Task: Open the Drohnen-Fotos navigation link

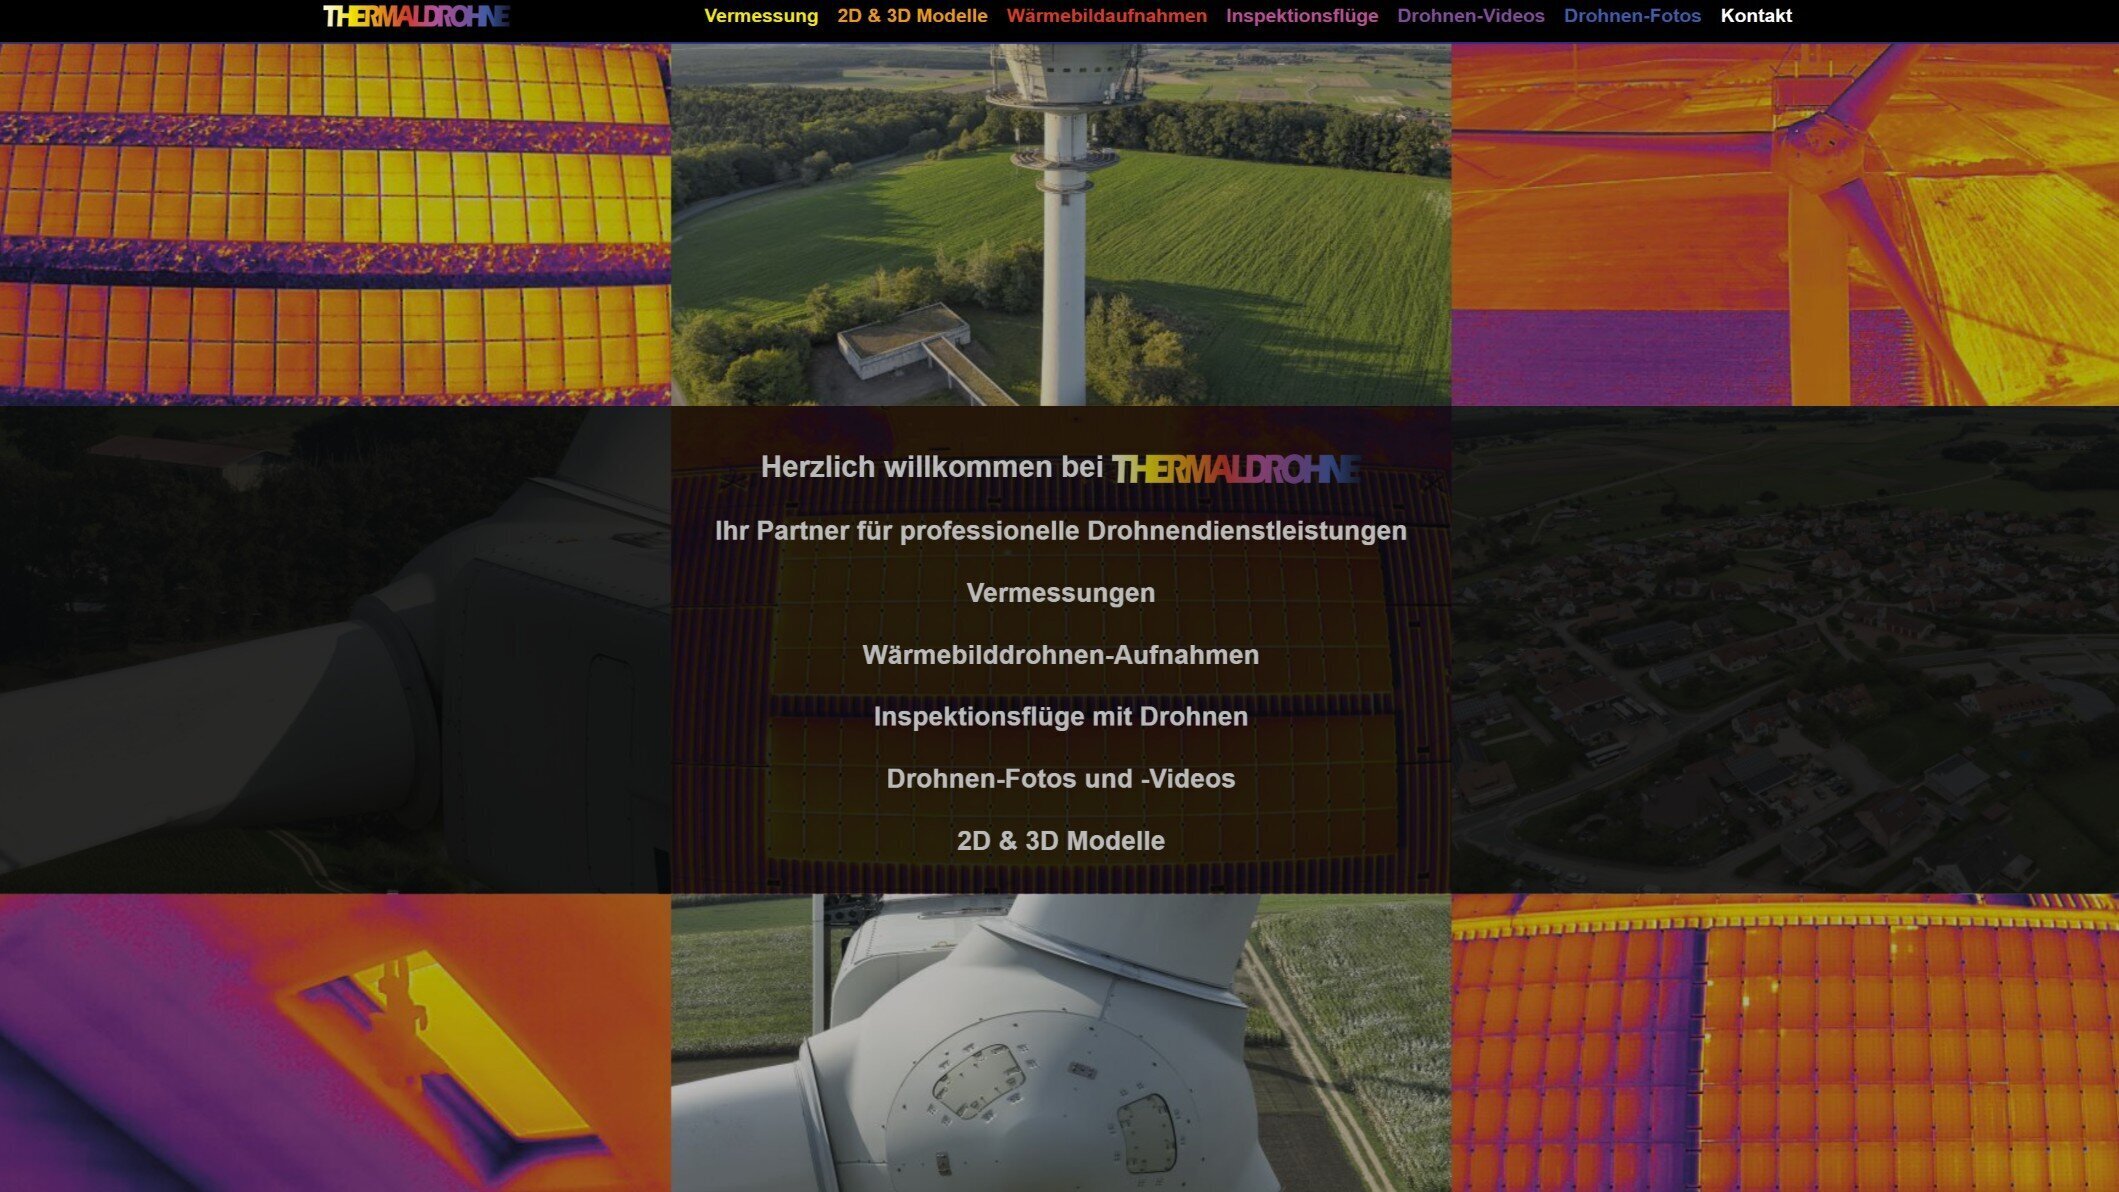Action: point(1632,16)
